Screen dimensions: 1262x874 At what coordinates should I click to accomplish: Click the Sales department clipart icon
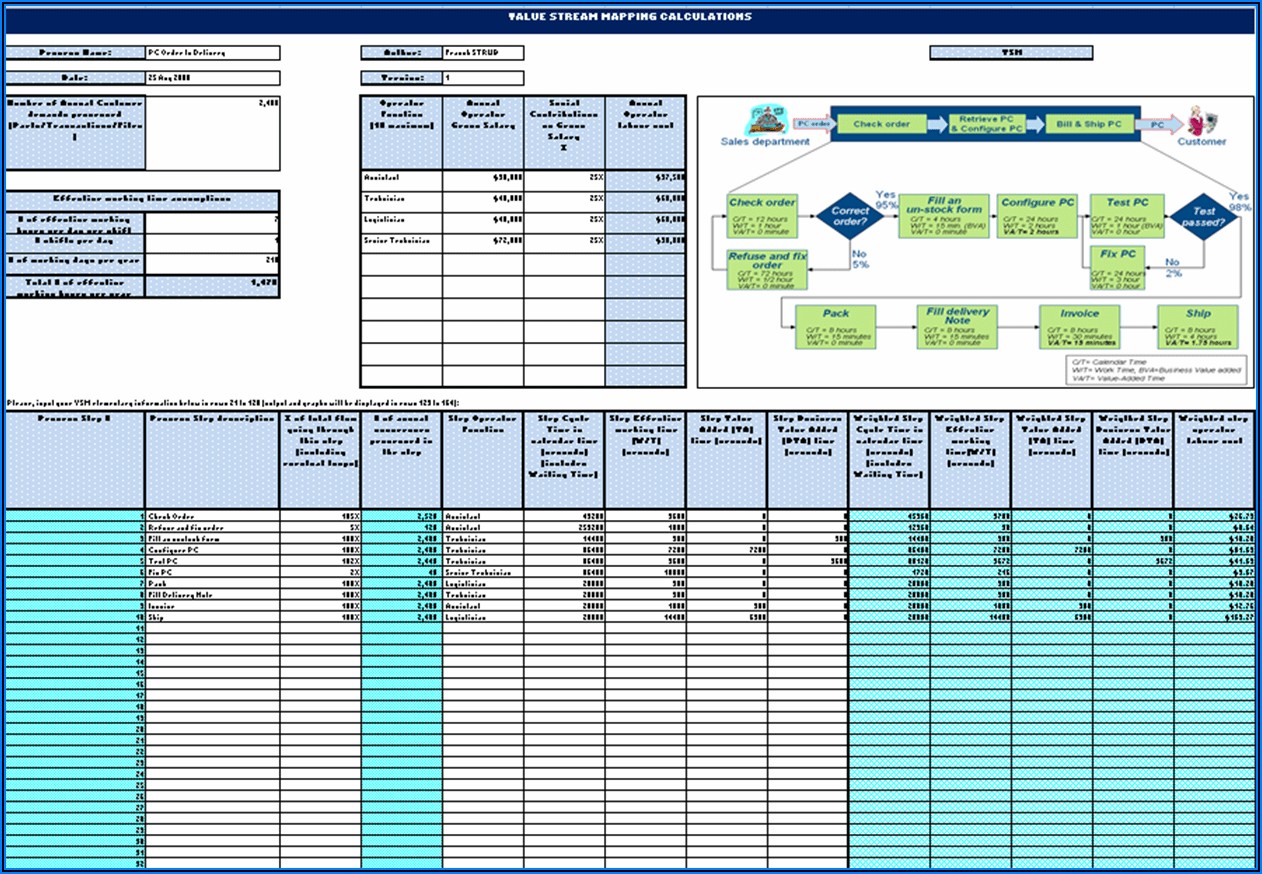pos(765,119)
